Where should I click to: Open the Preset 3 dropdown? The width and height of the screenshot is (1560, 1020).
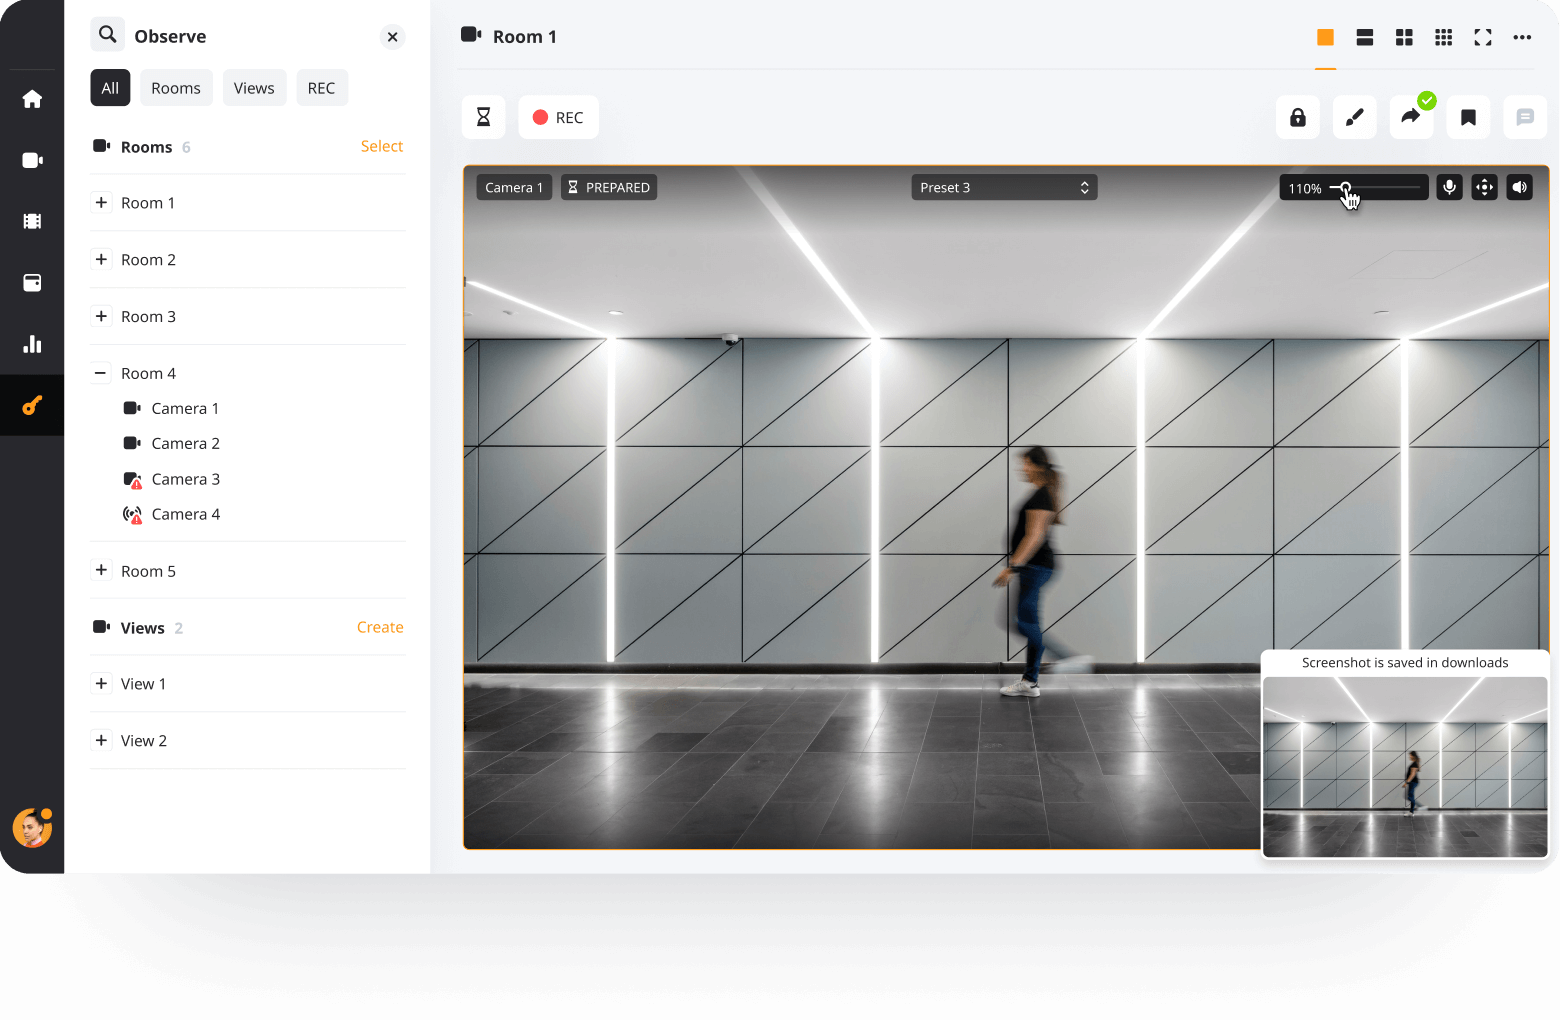1004,188
